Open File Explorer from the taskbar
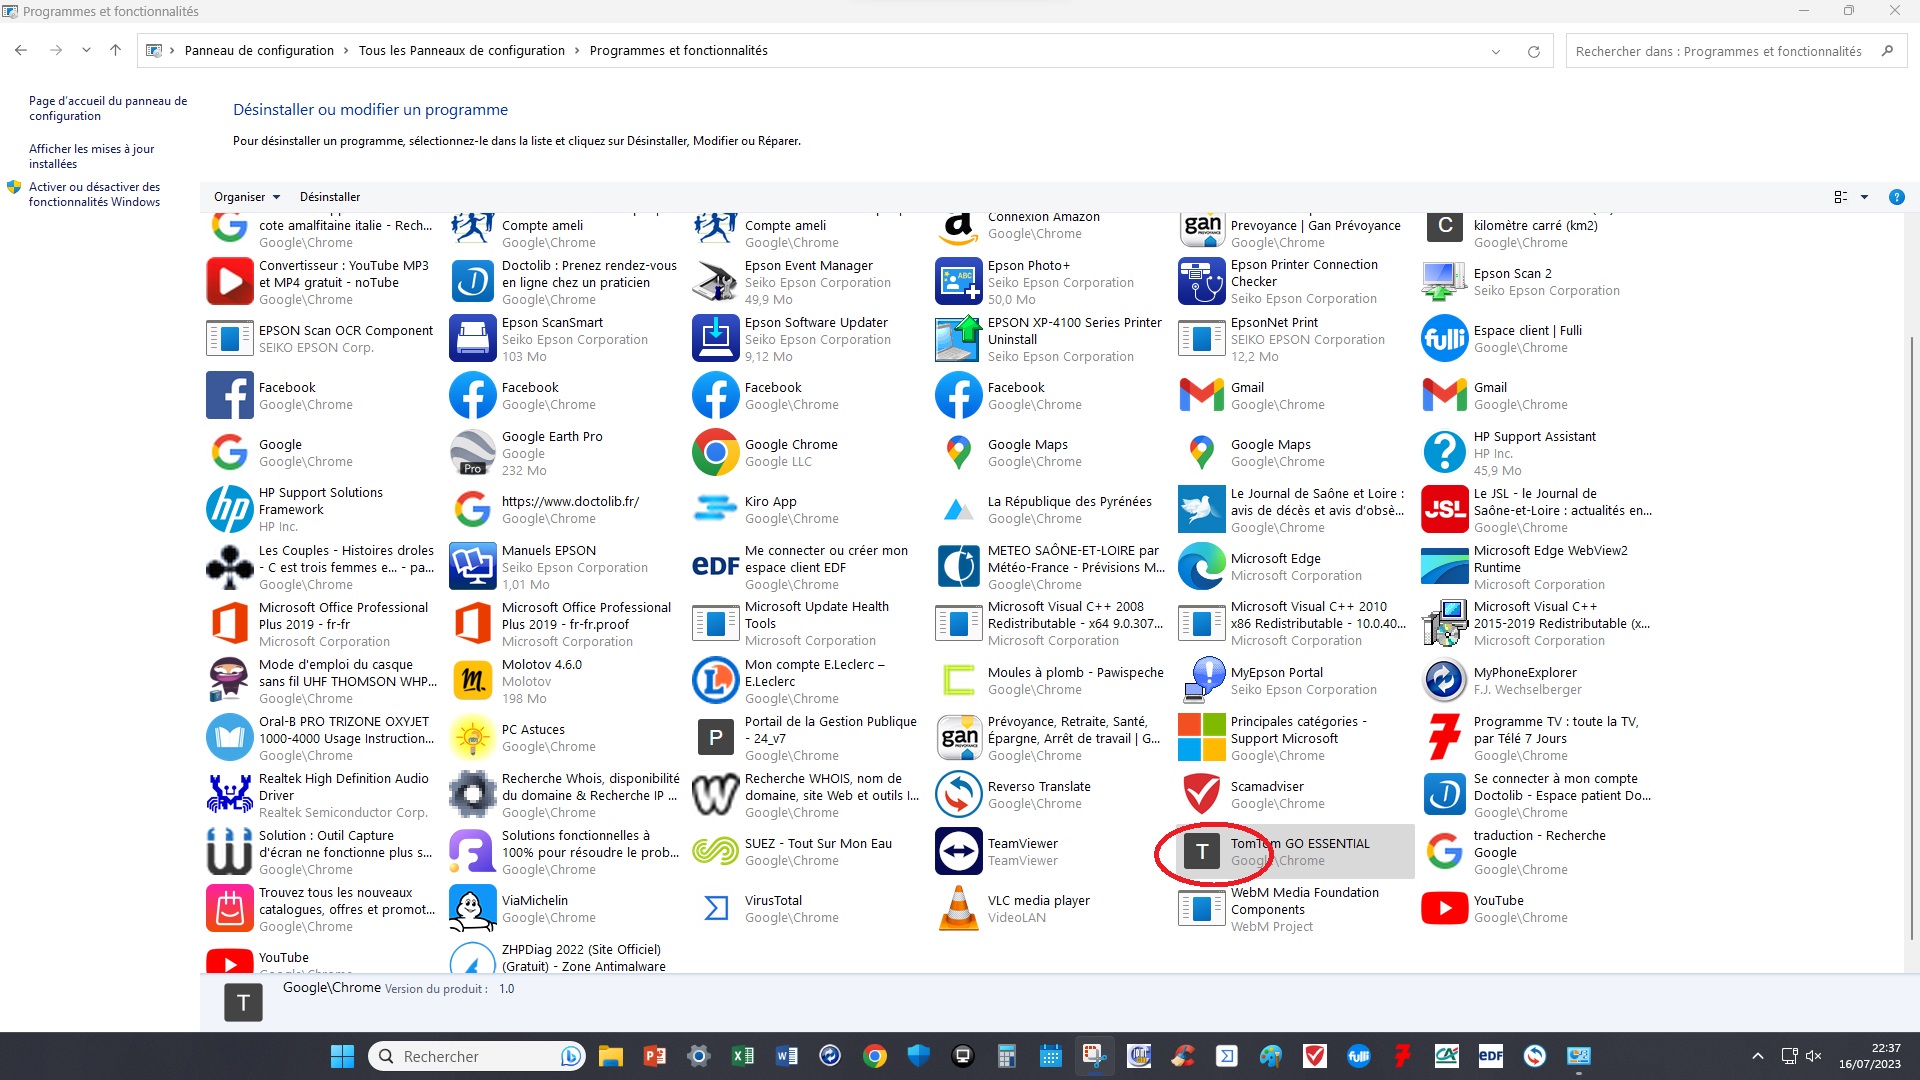Image resolution: width=1920 pixels, height=1080 pixels. tap(611, 1056)
